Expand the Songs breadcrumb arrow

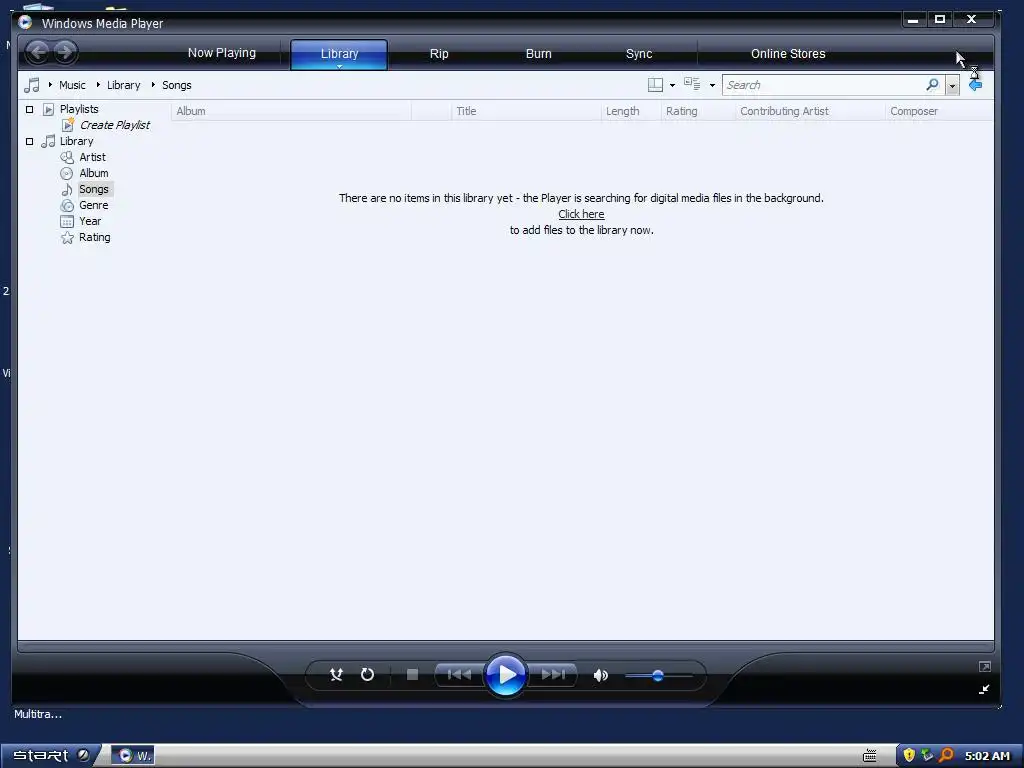pyautogui.click(x=153, y=85)
